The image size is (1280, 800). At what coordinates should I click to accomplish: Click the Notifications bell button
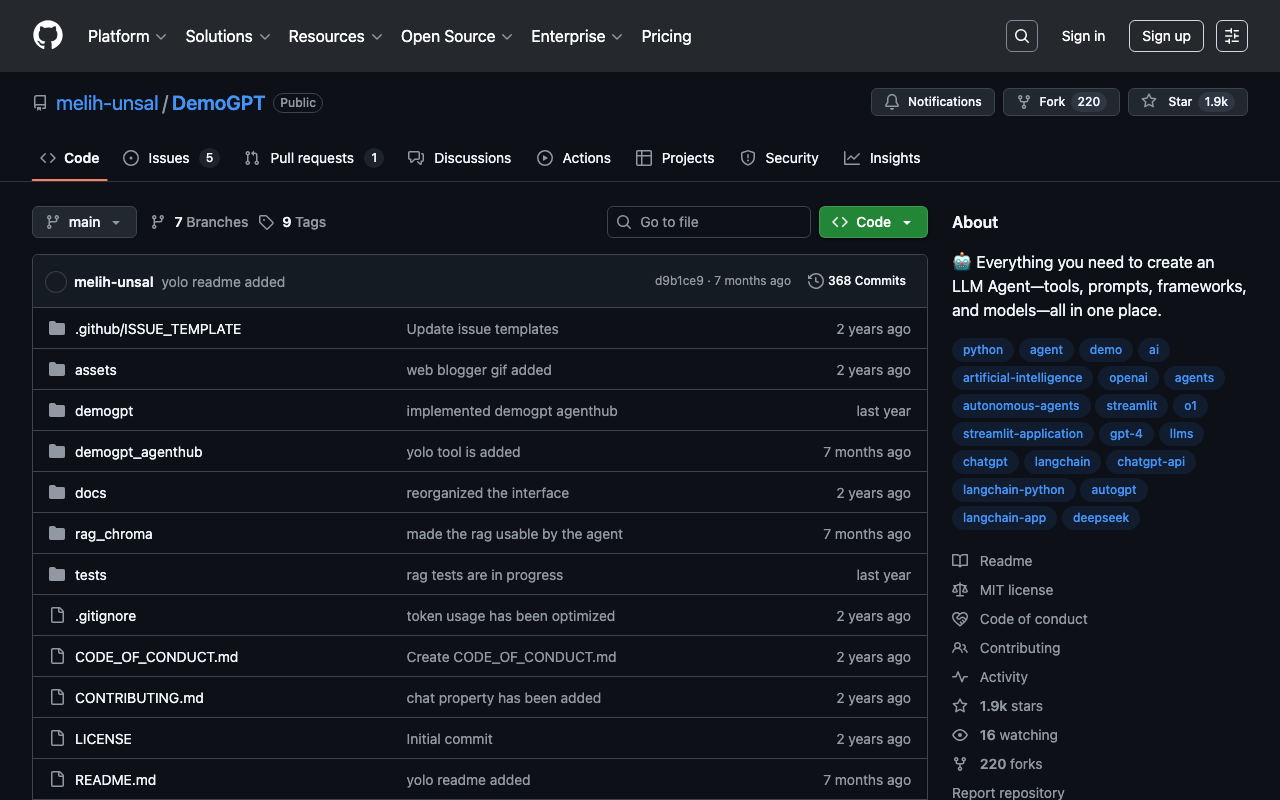[x=933, y=102]
